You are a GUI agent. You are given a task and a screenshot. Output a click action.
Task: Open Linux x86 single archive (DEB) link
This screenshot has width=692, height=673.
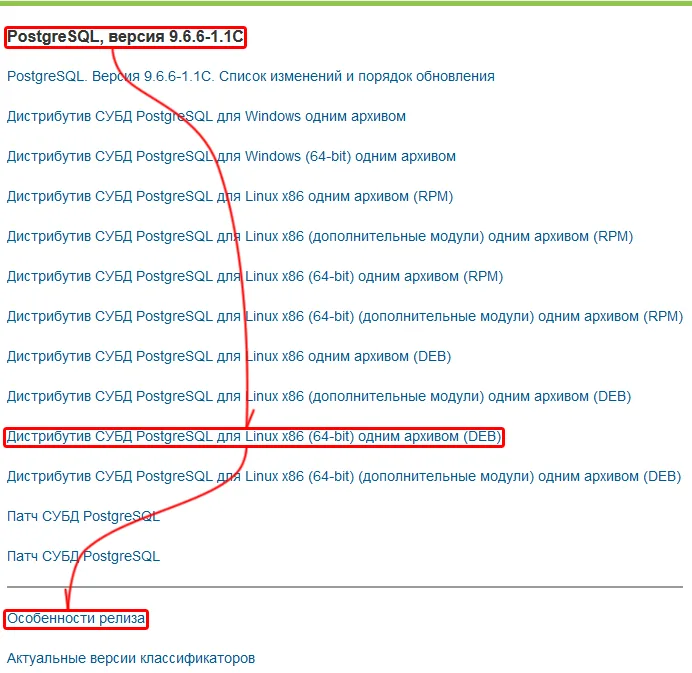pyautogui.click(x=229, y=356)
